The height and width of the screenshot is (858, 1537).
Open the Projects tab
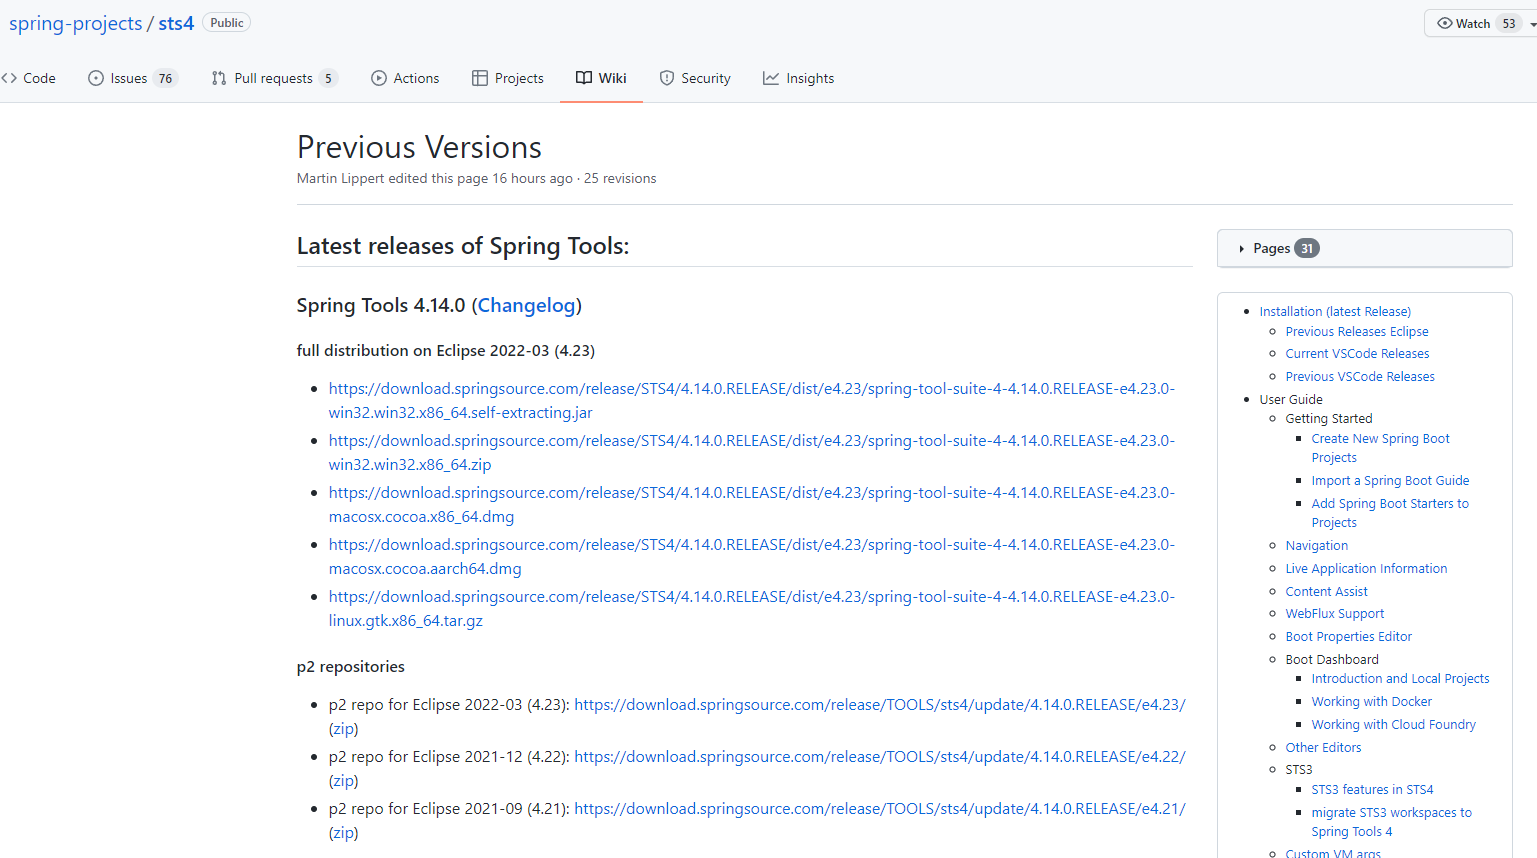pyautogui.click(x=508, y=78)
